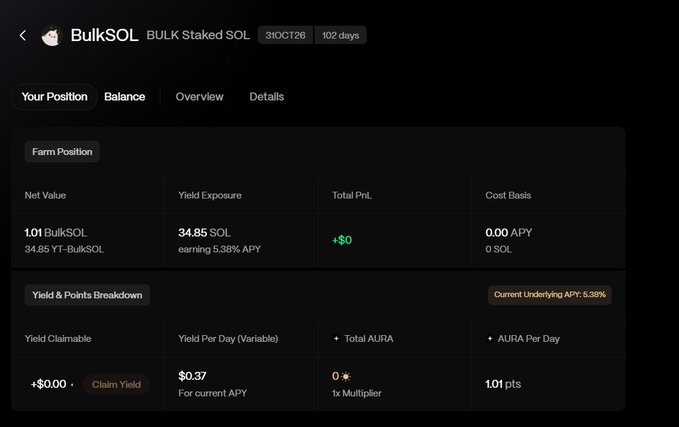Click the Cost Basis column header
The width and height of the screenshot is (679, 427).
(x=508, y=195)
